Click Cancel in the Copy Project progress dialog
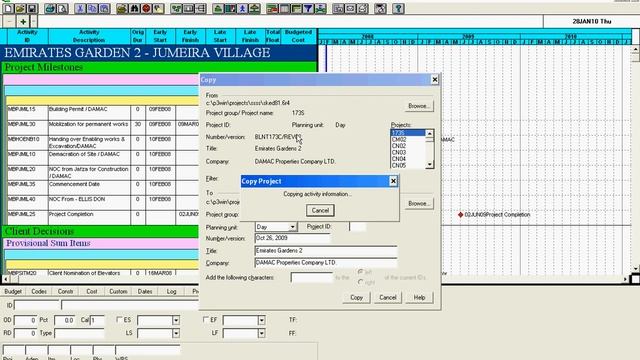The height and width of the screenshot is (360, 640). tap(320, 210)
